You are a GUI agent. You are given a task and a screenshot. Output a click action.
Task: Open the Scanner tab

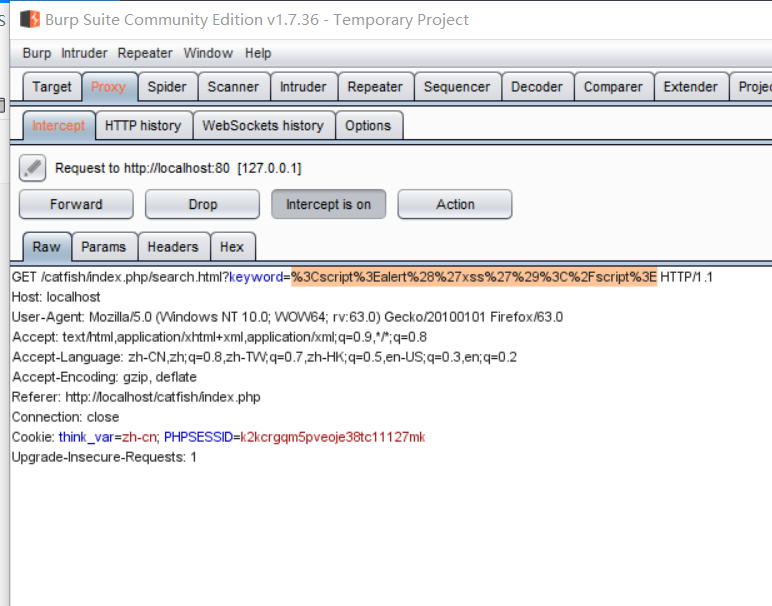coord(233,87)
